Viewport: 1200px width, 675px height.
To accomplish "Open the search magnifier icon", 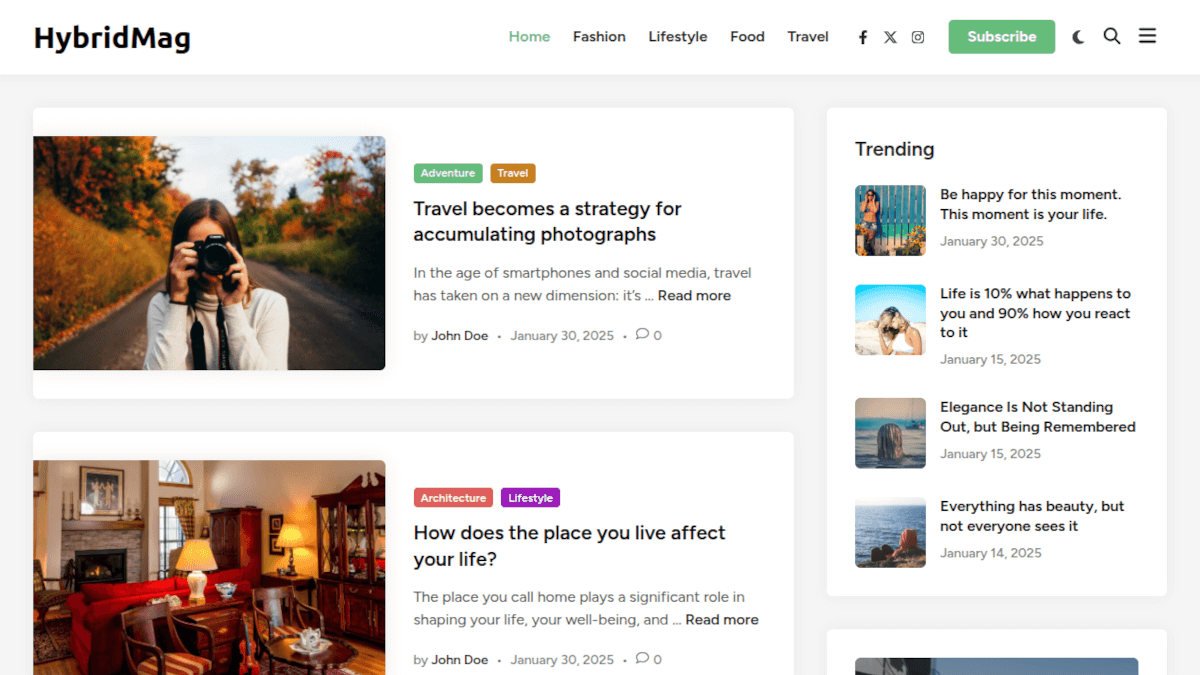I will click(x=1112, y=36).
